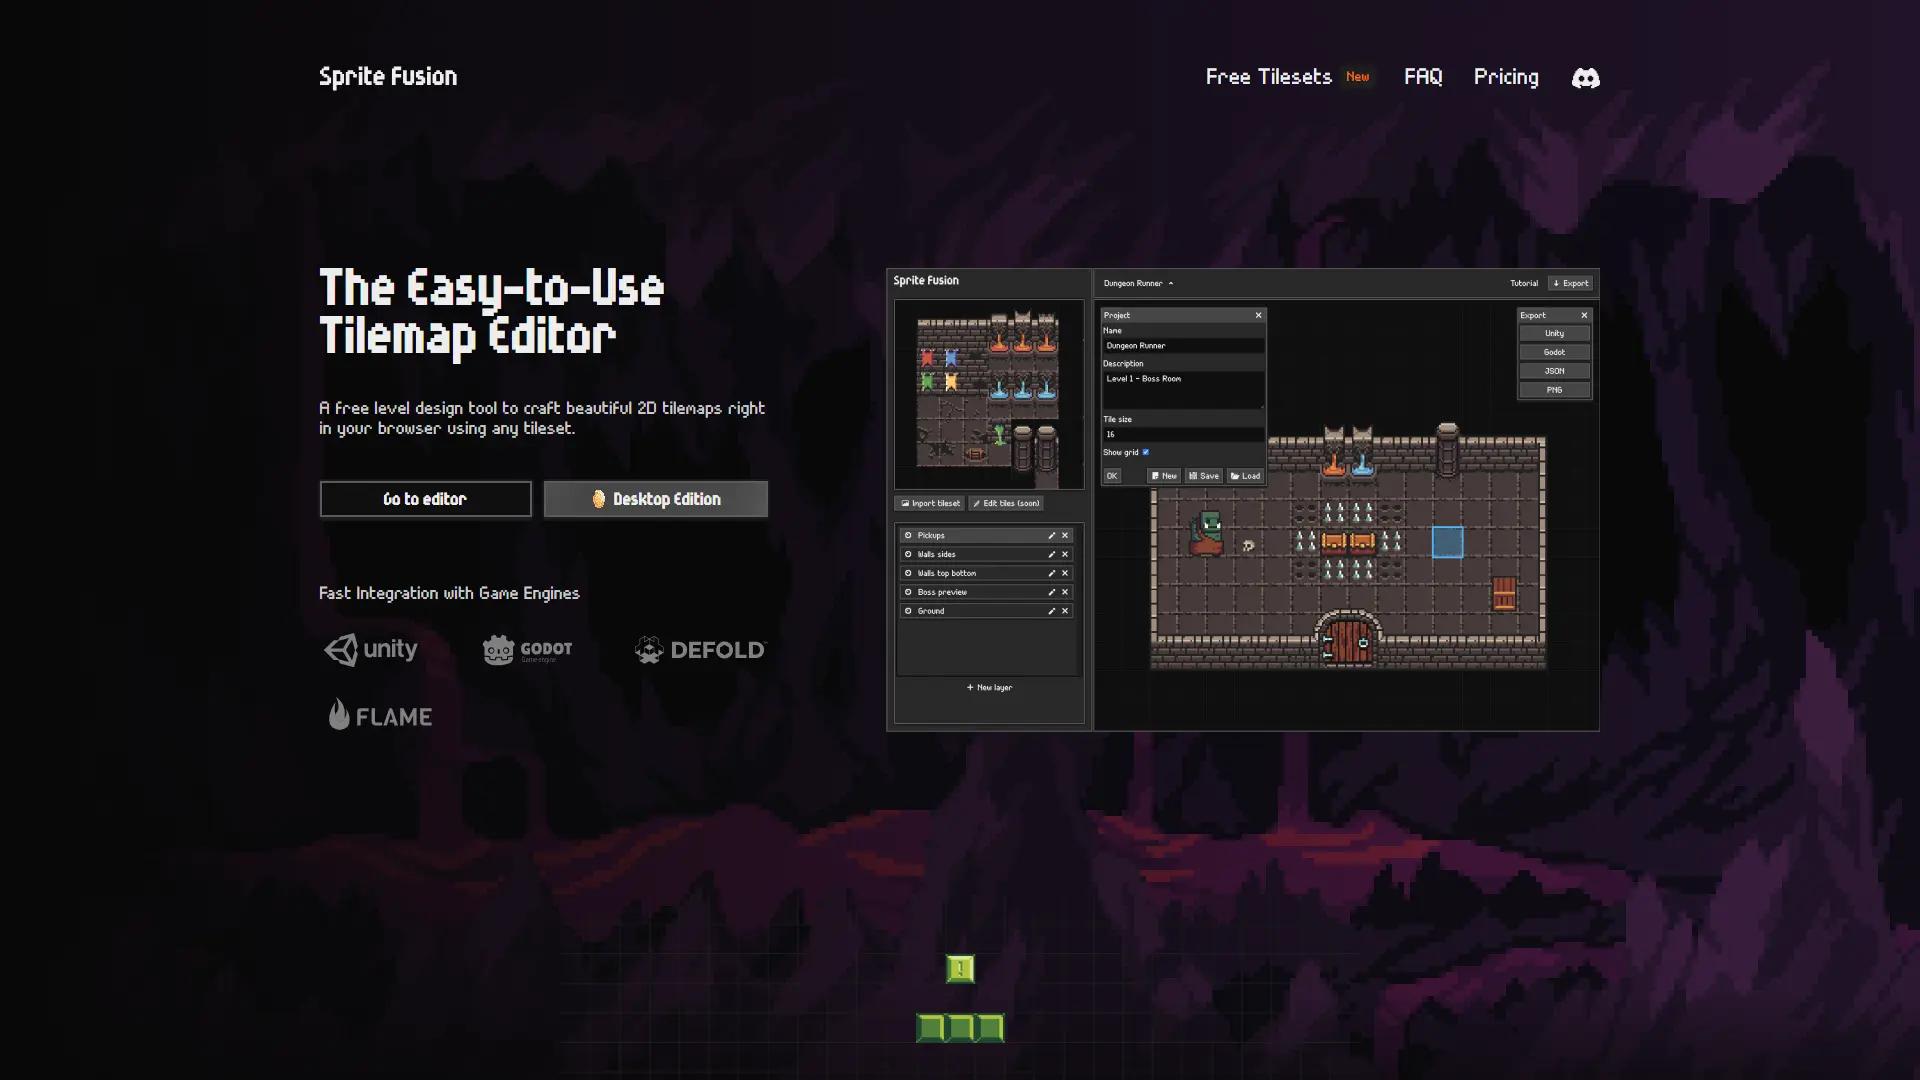Click the Desktop Edition button

click(655, 499)
